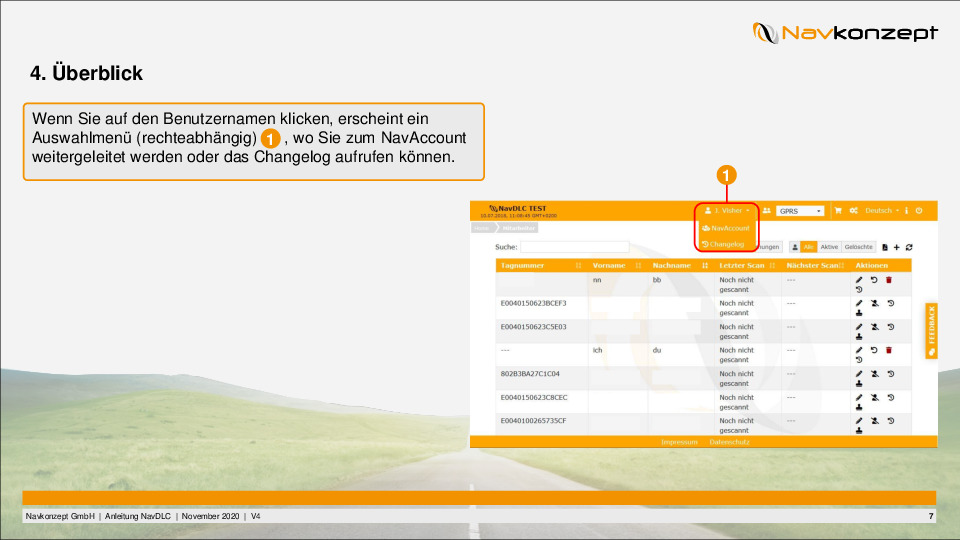The image size is (960, 540).
Task: Click the history icon in the nn bb row
Action: pos(859,290)
